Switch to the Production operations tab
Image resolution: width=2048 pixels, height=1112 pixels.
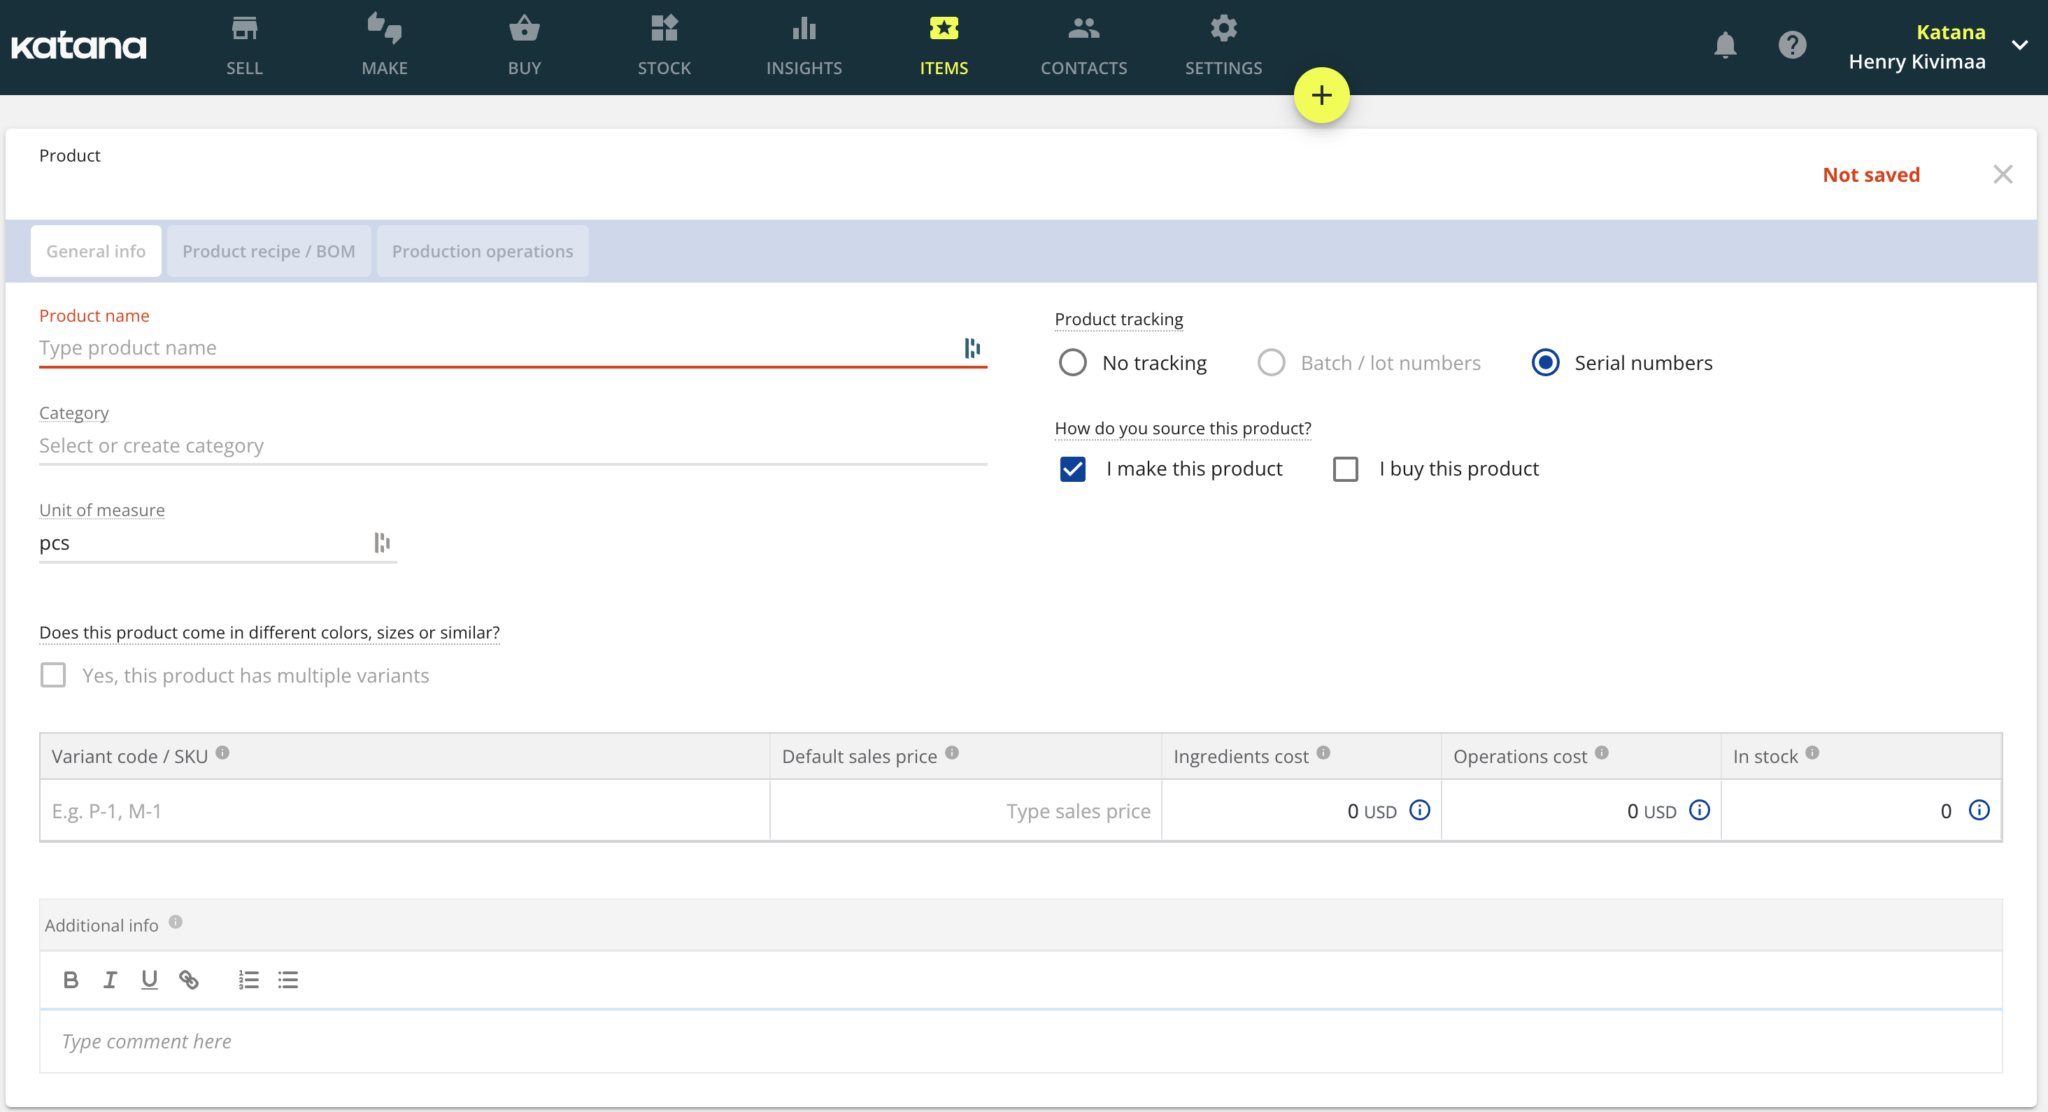click(x=482, y=251)
